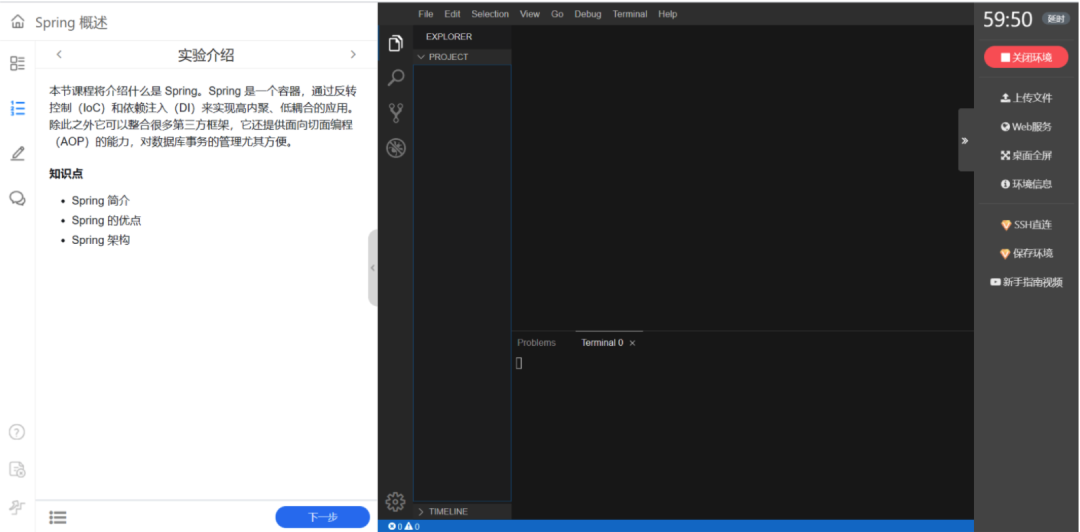Click the Spring 的优点 bullet text
The height and width of the screenshot is (532, 1080).
click(x=107, y=221)
